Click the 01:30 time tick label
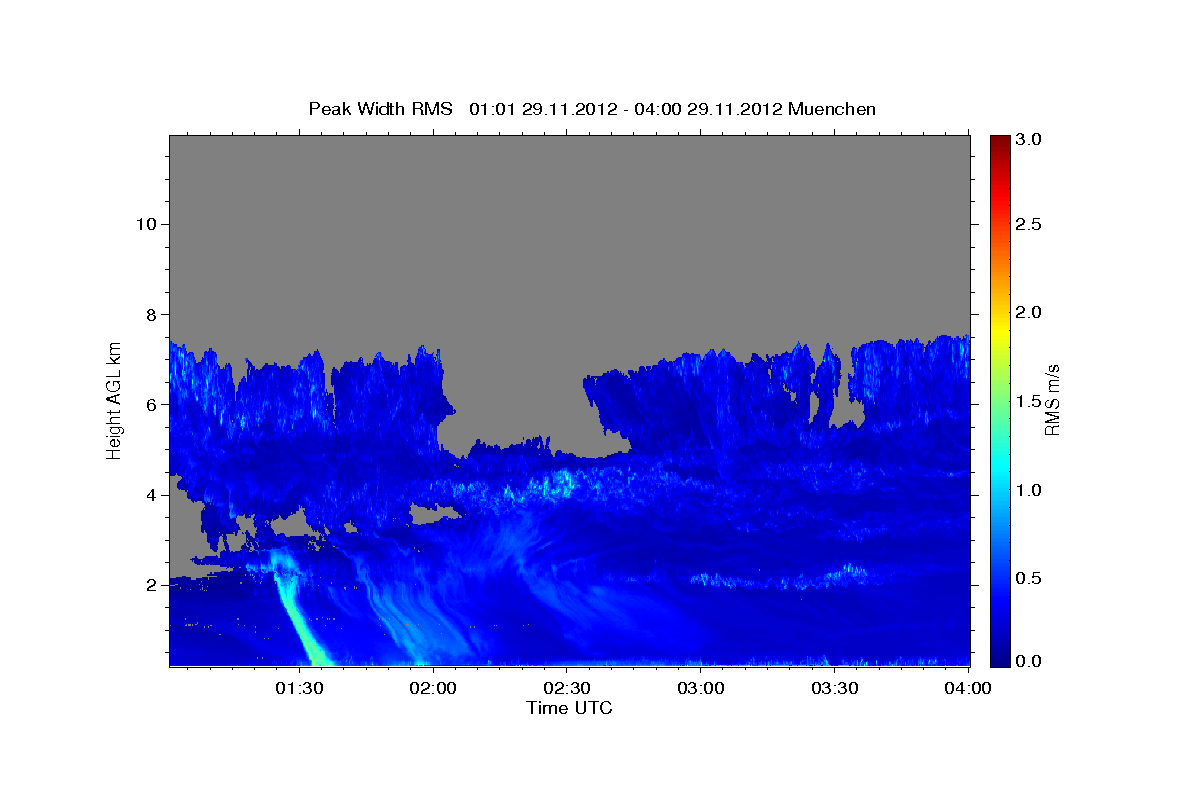Screen dimensions: 1200x800 [x=299, y=689]
